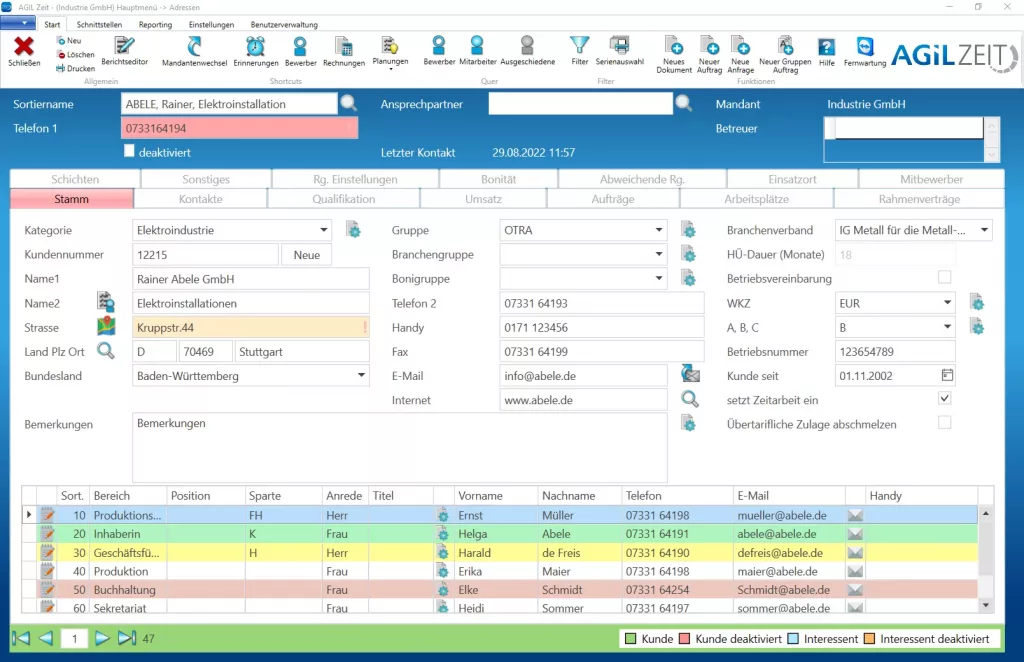The width and height of the screenshot is (1024, 662).
Task: Click the Rechnungen toolbar icon
Action: (343, 46)
